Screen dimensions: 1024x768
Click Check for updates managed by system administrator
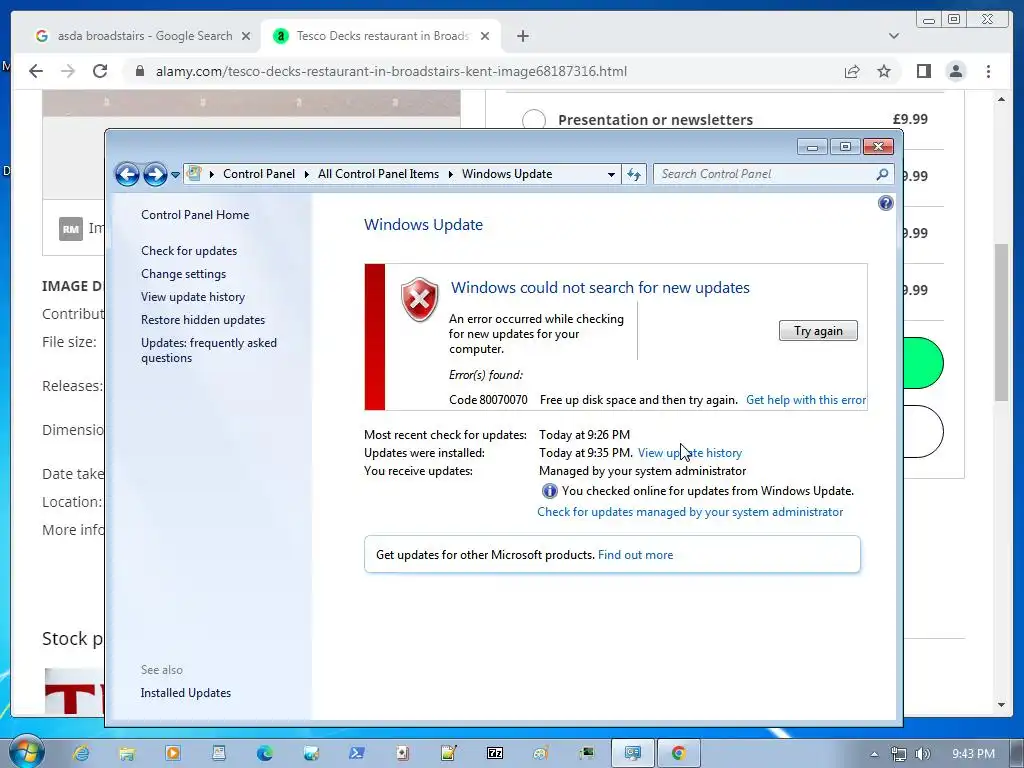690,512
